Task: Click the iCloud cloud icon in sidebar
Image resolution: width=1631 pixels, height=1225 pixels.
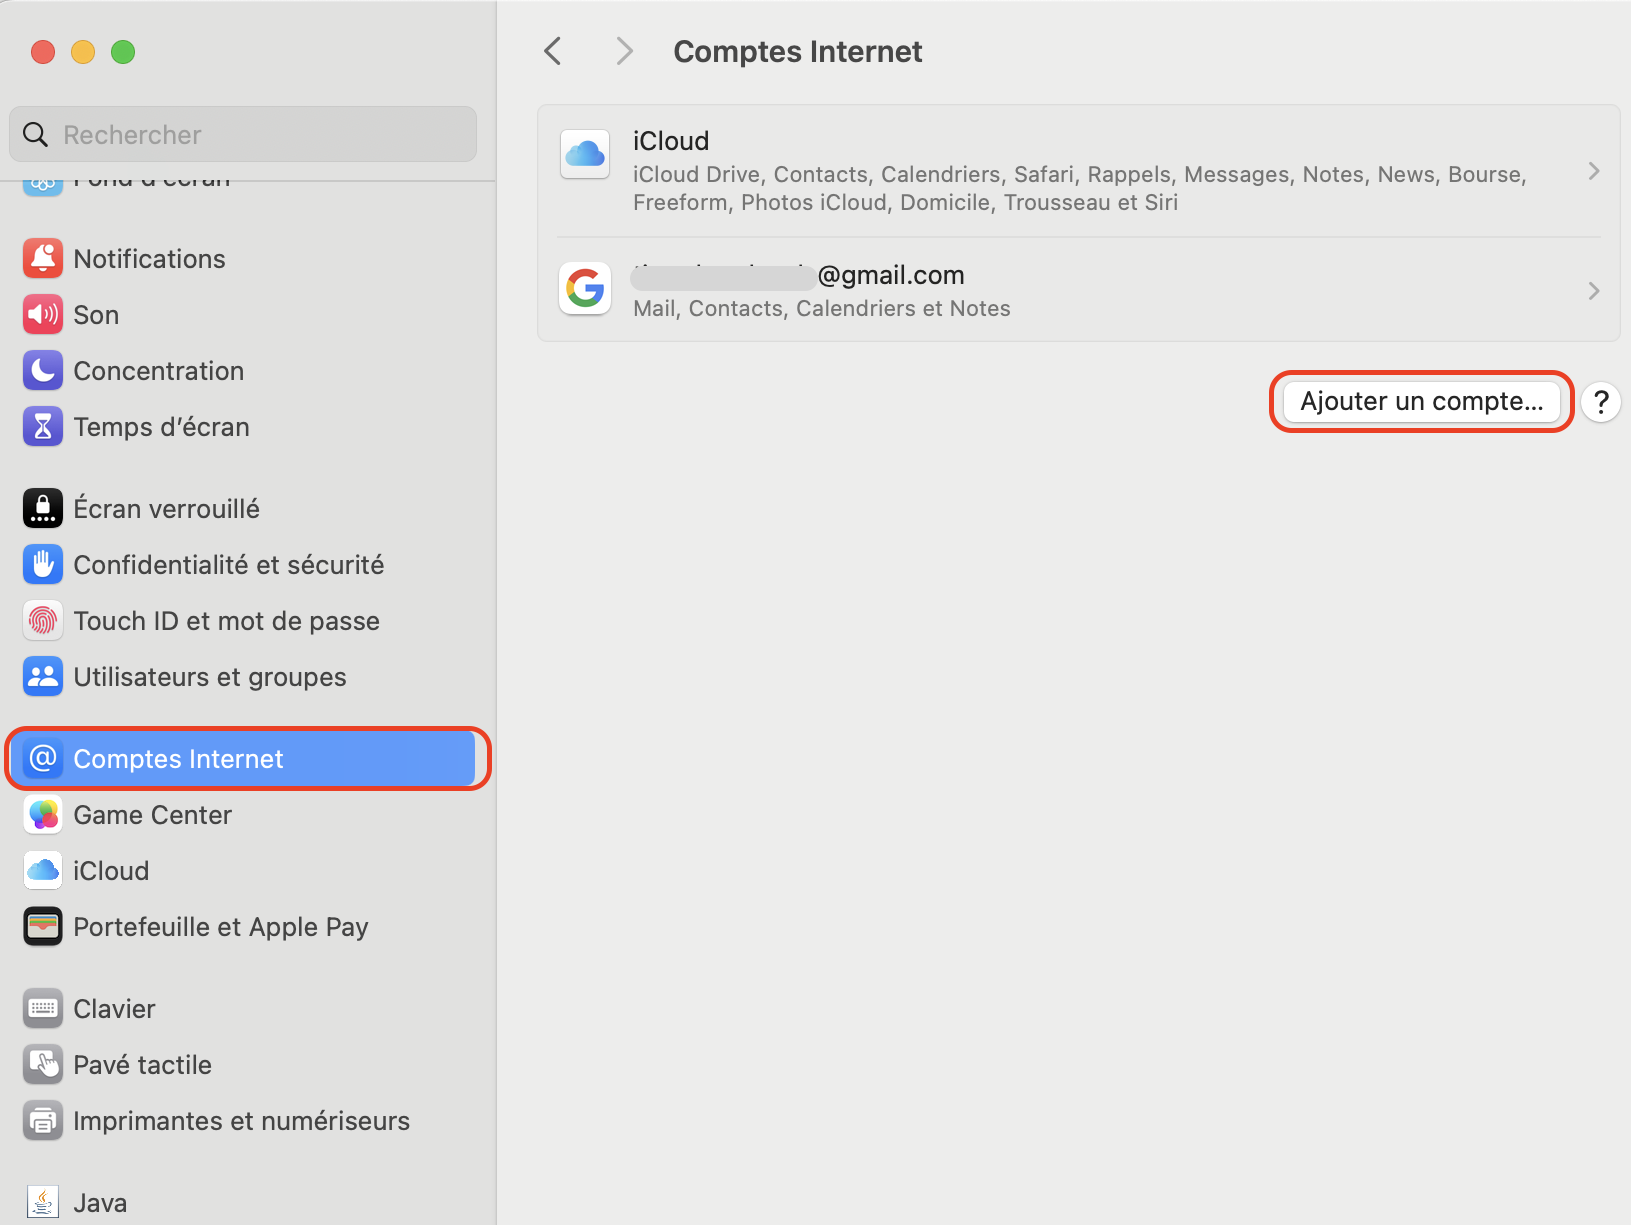Action: point(43,871)
